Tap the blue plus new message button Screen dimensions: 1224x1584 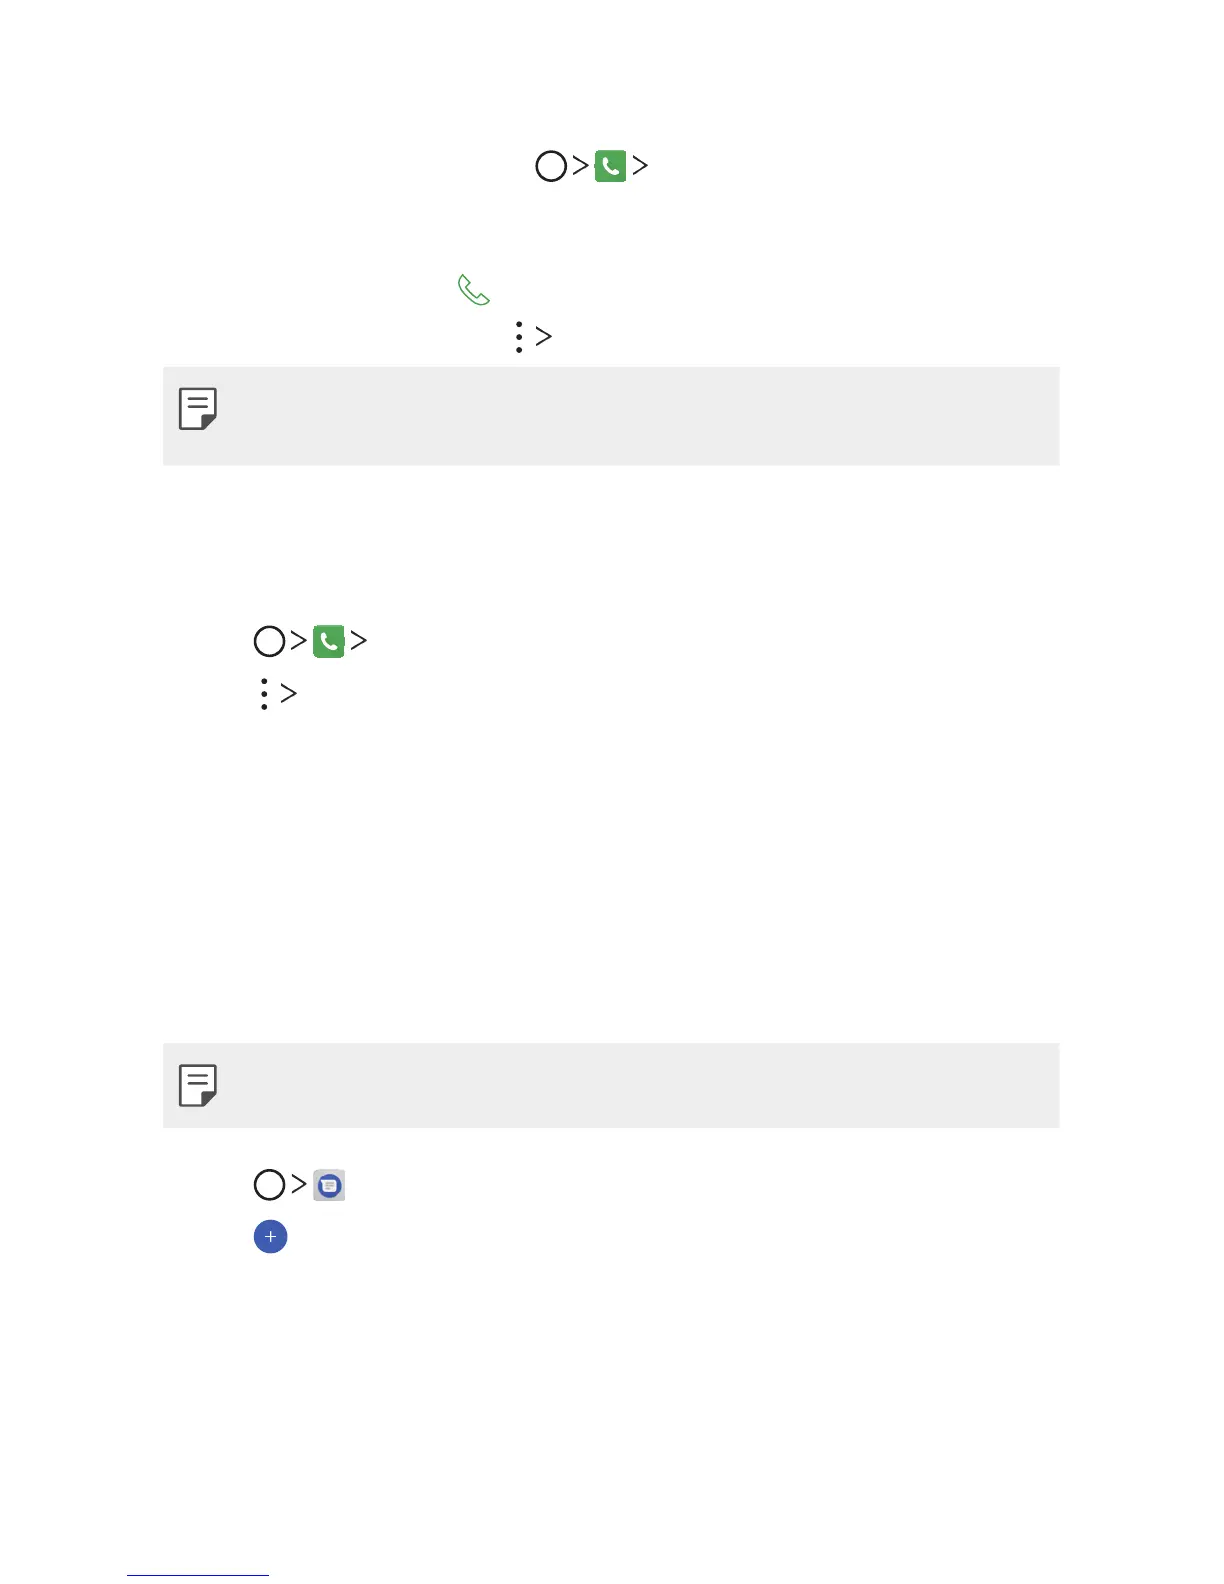(x=270, y=1237)
